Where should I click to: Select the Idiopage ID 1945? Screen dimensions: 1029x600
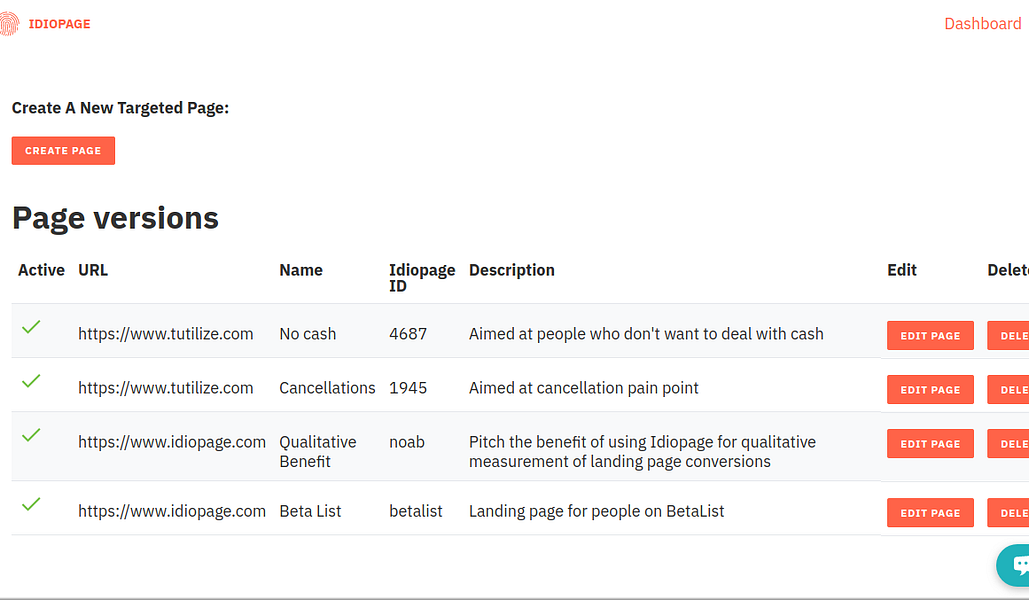pos(408,388)
